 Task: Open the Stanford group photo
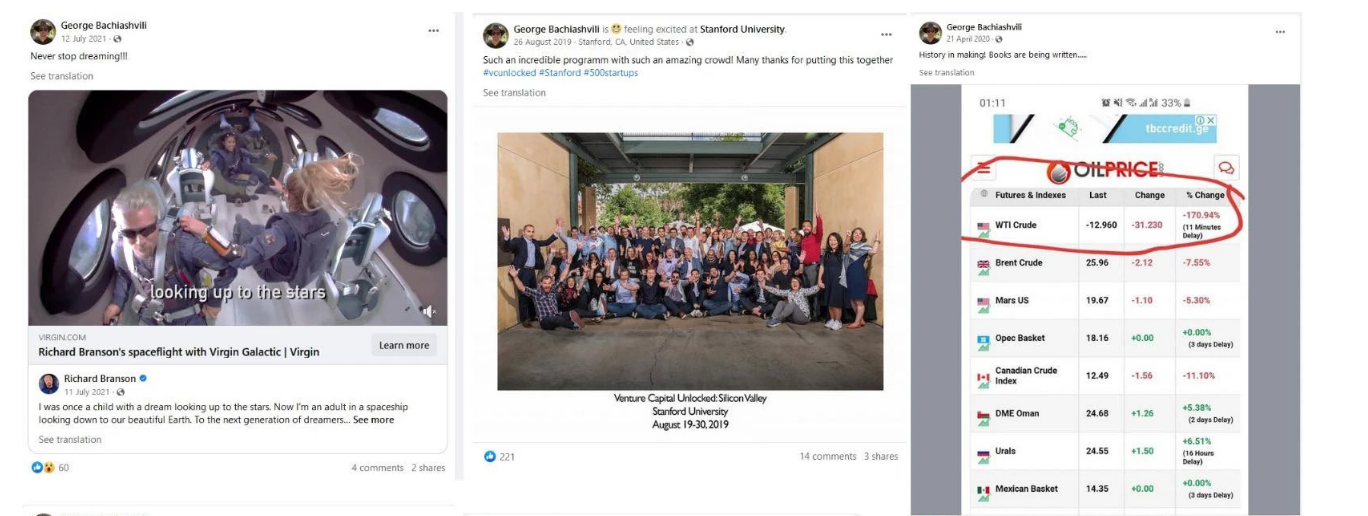tap(690, 260)
